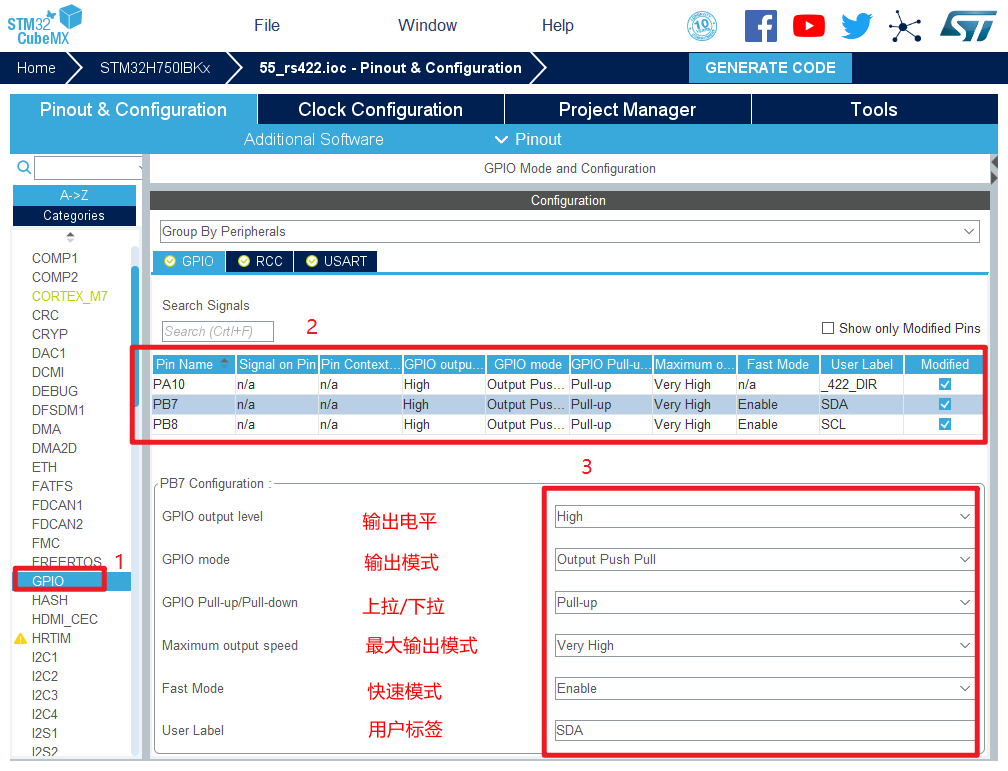Click the User Label field containing SDA
1008x771 pixels.
click(764, 731)
